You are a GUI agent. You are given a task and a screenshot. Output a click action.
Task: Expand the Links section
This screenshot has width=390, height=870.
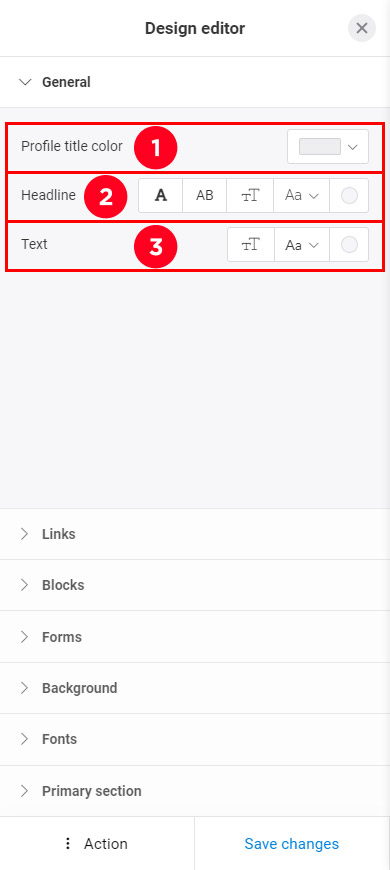click(195, 534)
